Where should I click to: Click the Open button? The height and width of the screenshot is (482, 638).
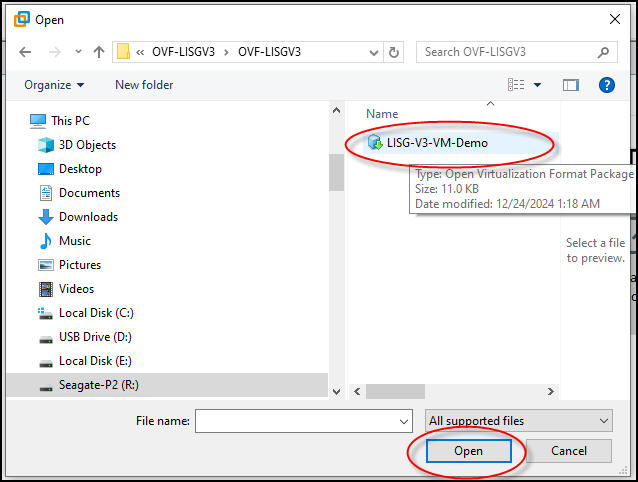coord(468,451)
